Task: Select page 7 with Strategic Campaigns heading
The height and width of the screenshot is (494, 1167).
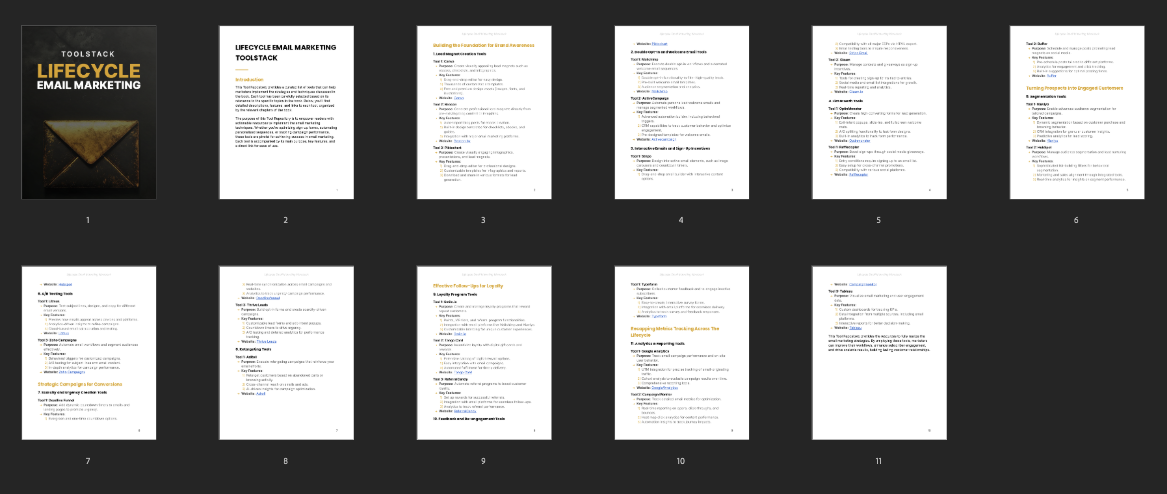Action: (x=88, y=352)
